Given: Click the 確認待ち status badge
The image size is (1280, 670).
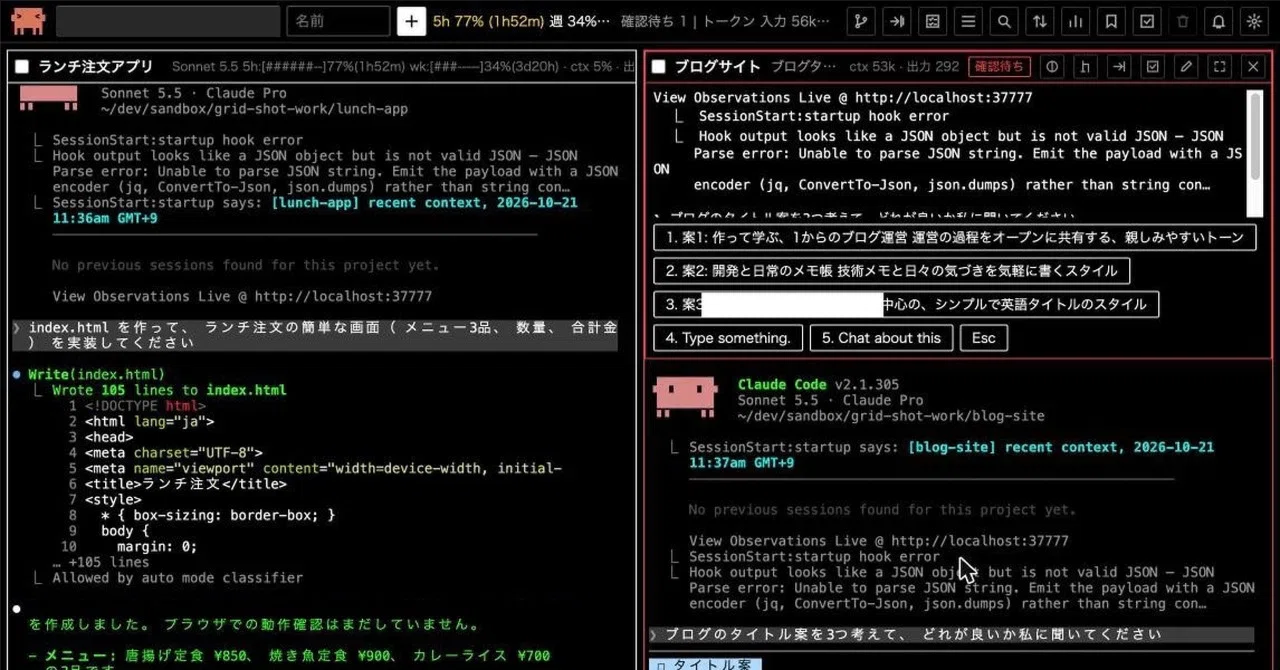Looking at the screenshot, I should [999, 67].
